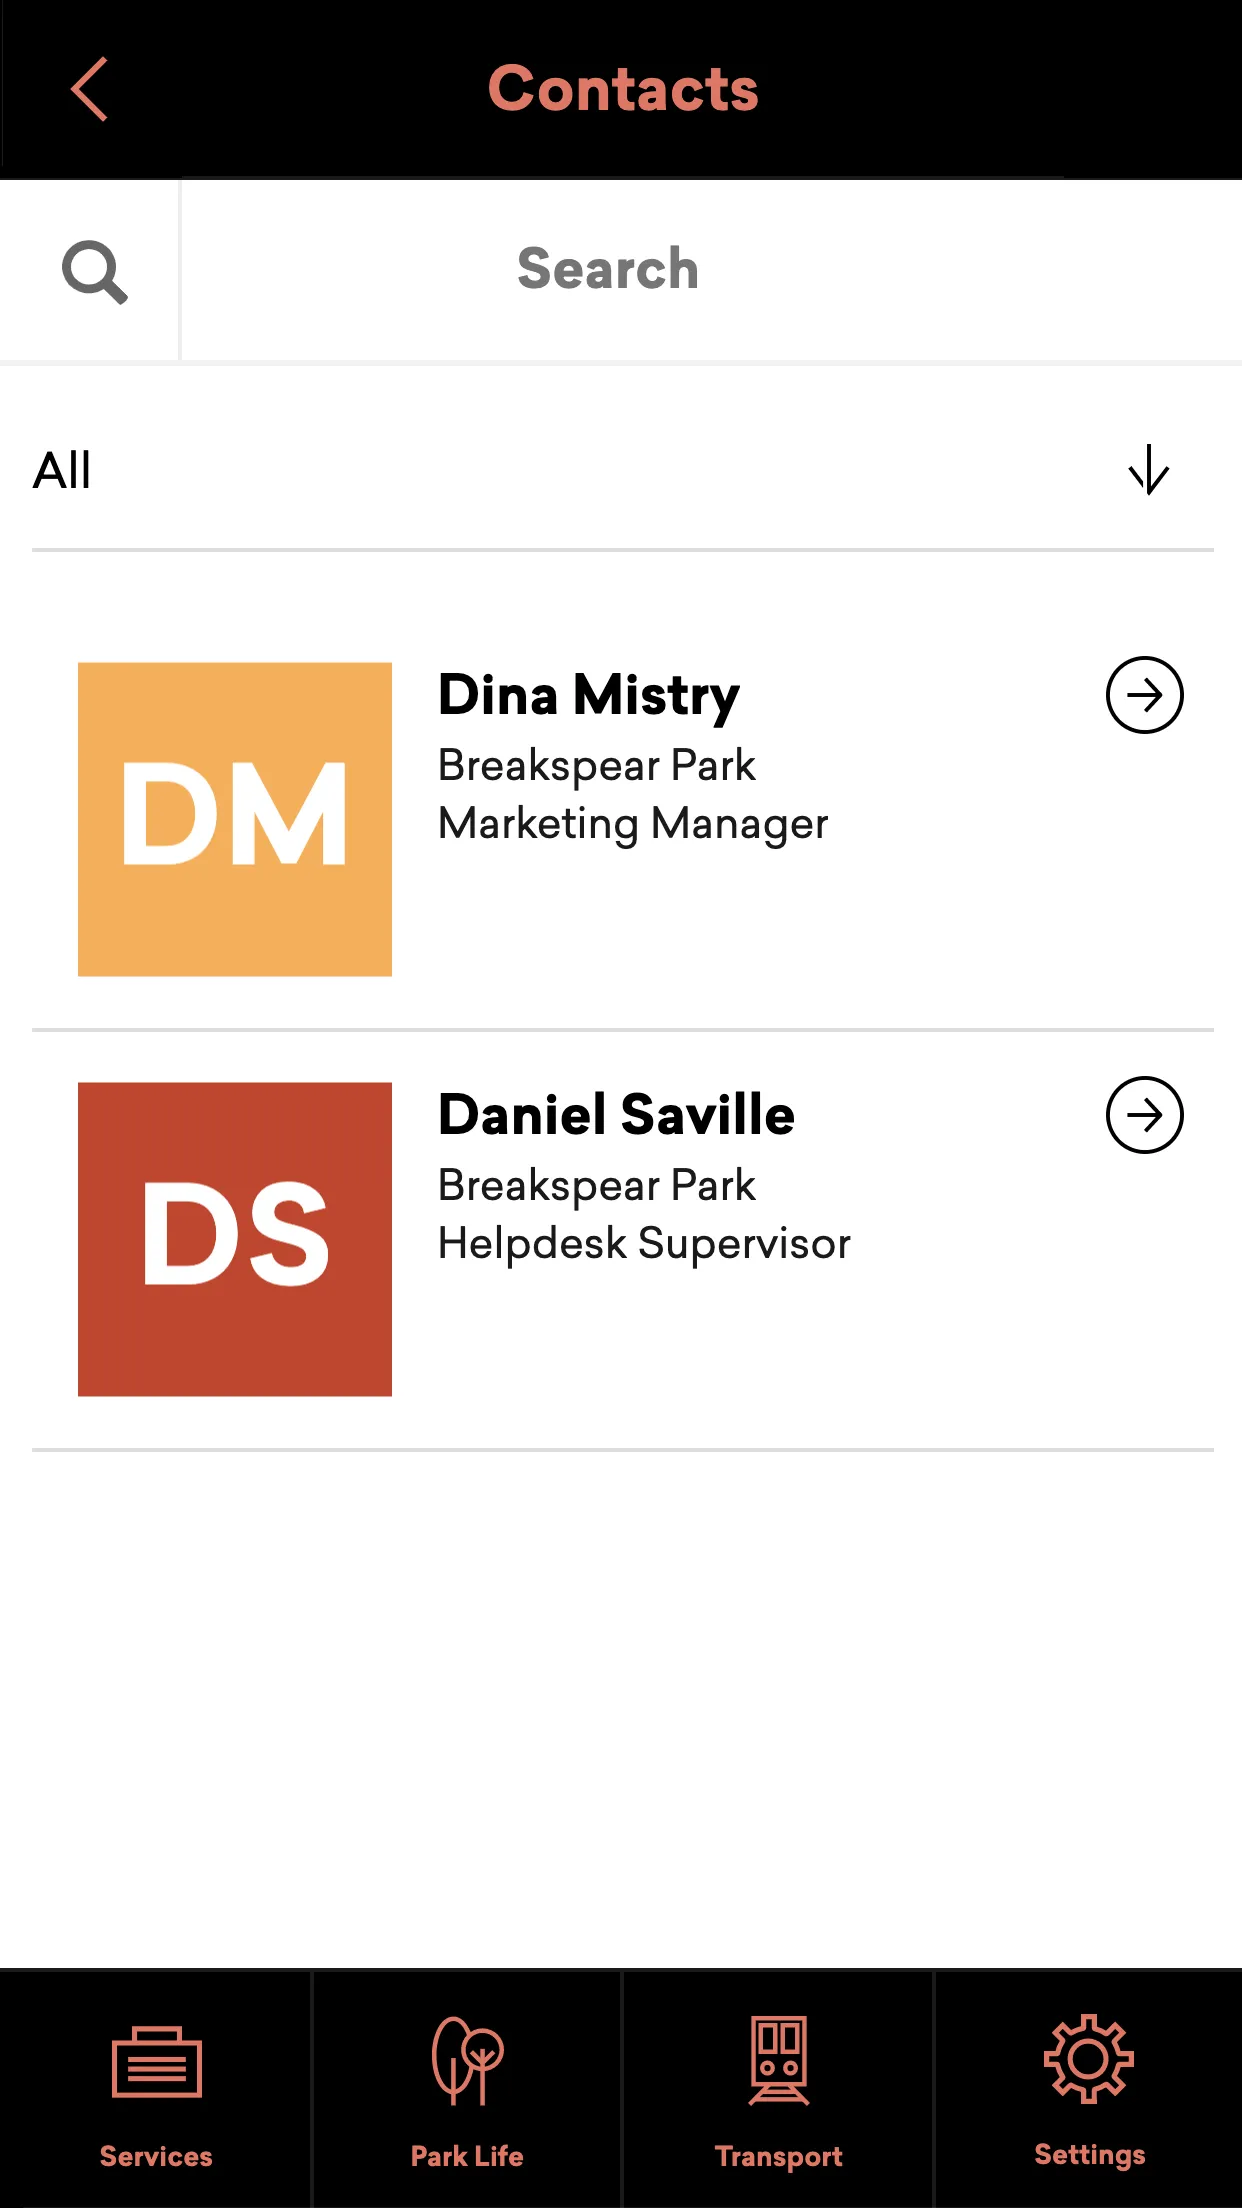Screen dimensions: 1242x2208
Task: Tap the Park Life trees icon
Action: click(x=467, y=2061)
